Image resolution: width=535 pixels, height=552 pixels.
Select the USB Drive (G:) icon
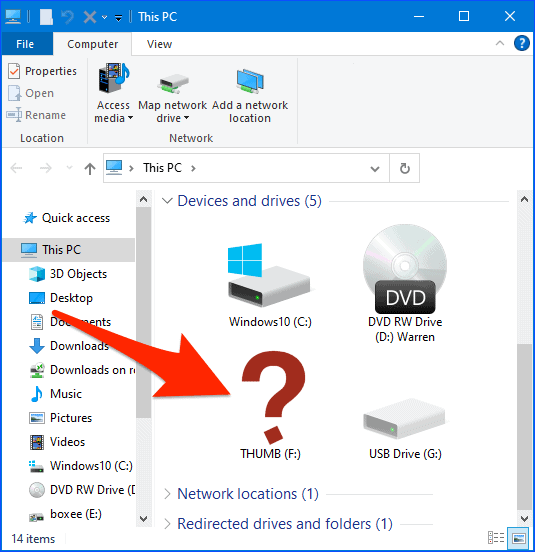click(x=404, y=419)
